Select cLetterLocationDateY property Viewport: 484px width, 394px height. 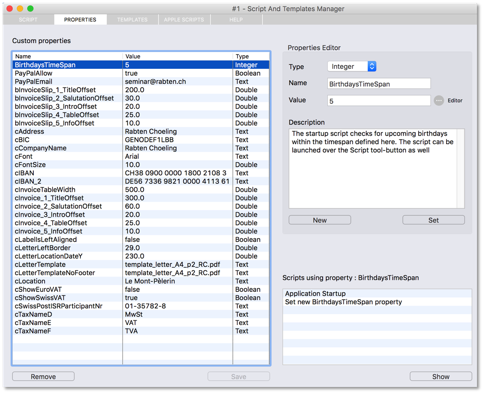[x=141, y=256]
